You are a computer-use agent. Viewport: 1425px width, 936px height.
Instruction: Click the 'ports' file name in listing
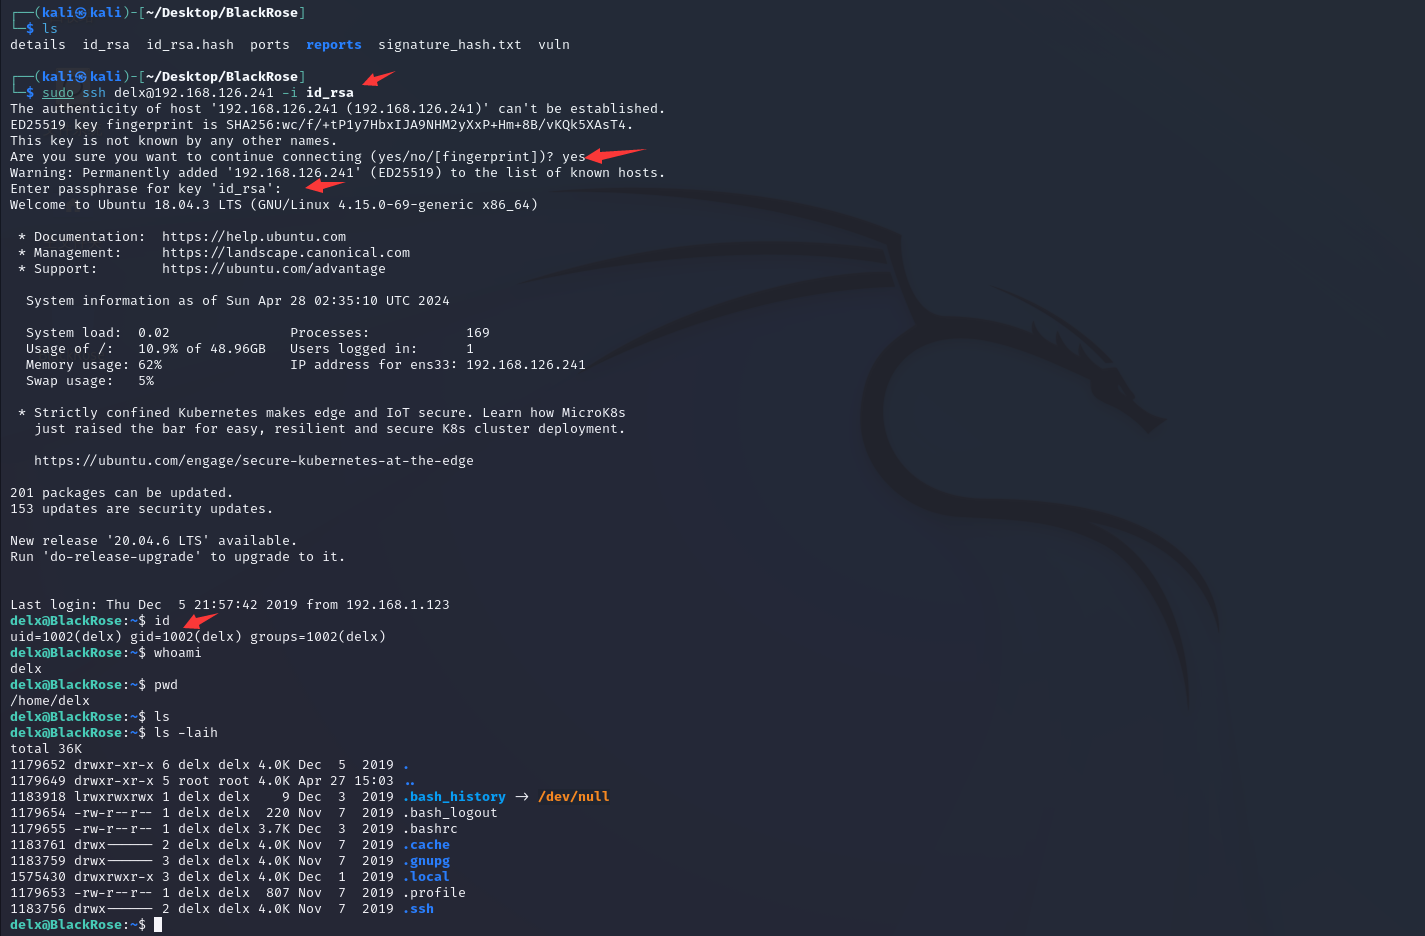pyautogui.click(x=270, y=45)
